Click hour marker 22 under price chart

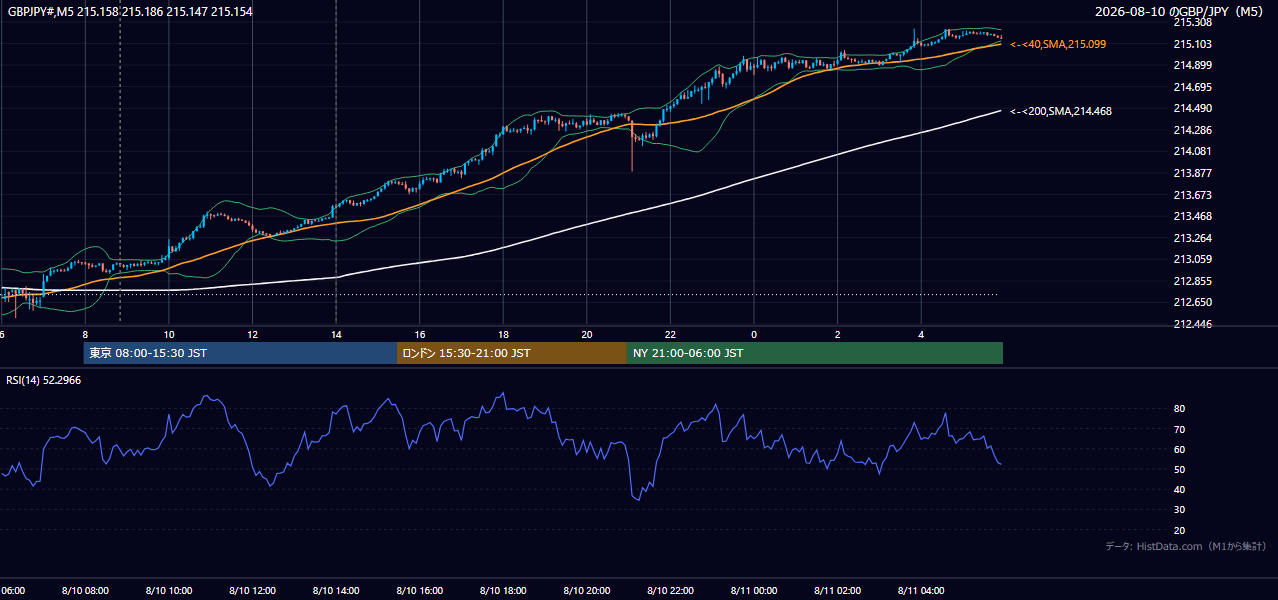(x=670, y=335)
